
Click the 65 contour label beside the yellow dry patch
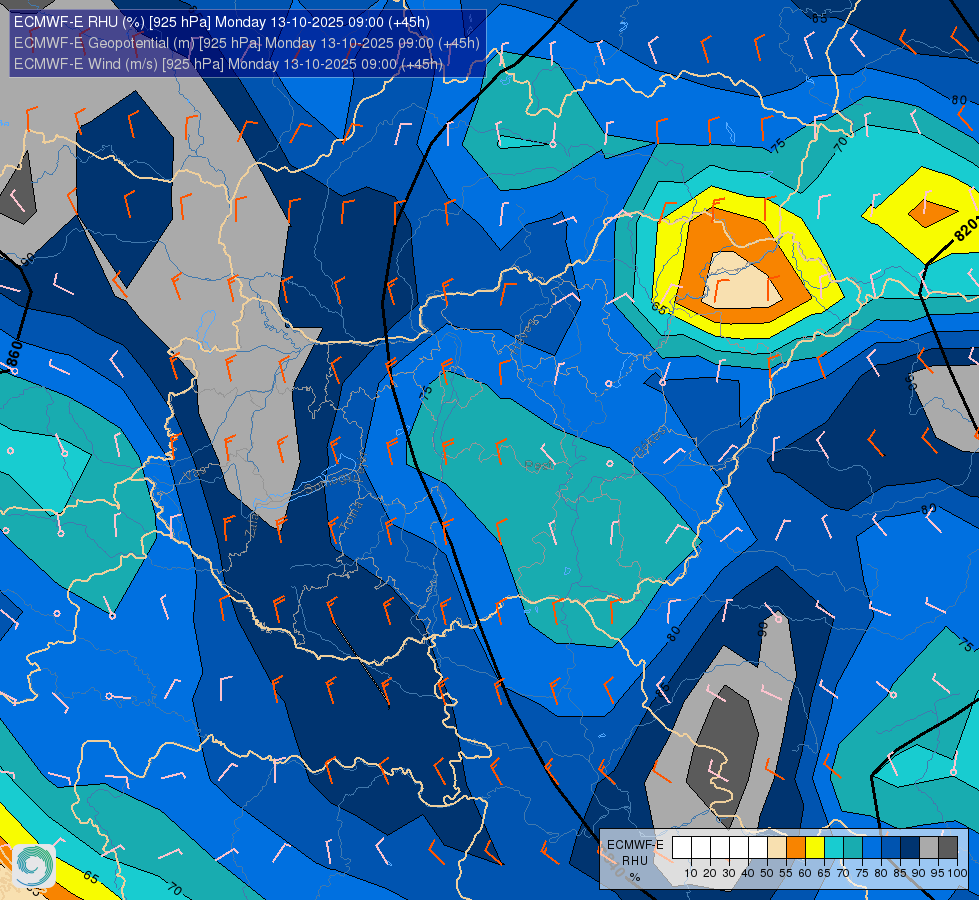(x=659, y=308)
